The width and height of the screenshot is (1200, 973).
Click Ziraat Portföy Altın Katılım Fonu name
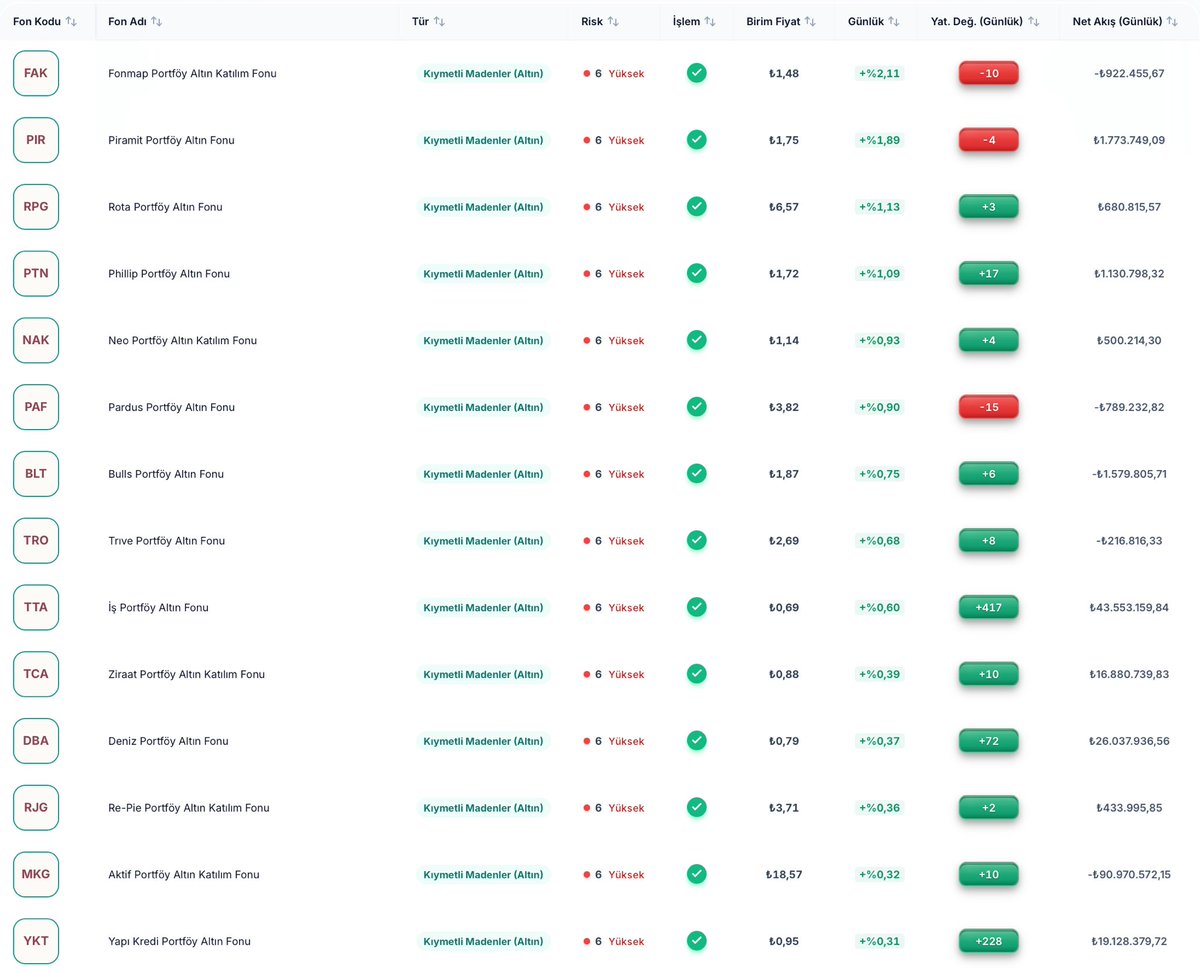186,675
